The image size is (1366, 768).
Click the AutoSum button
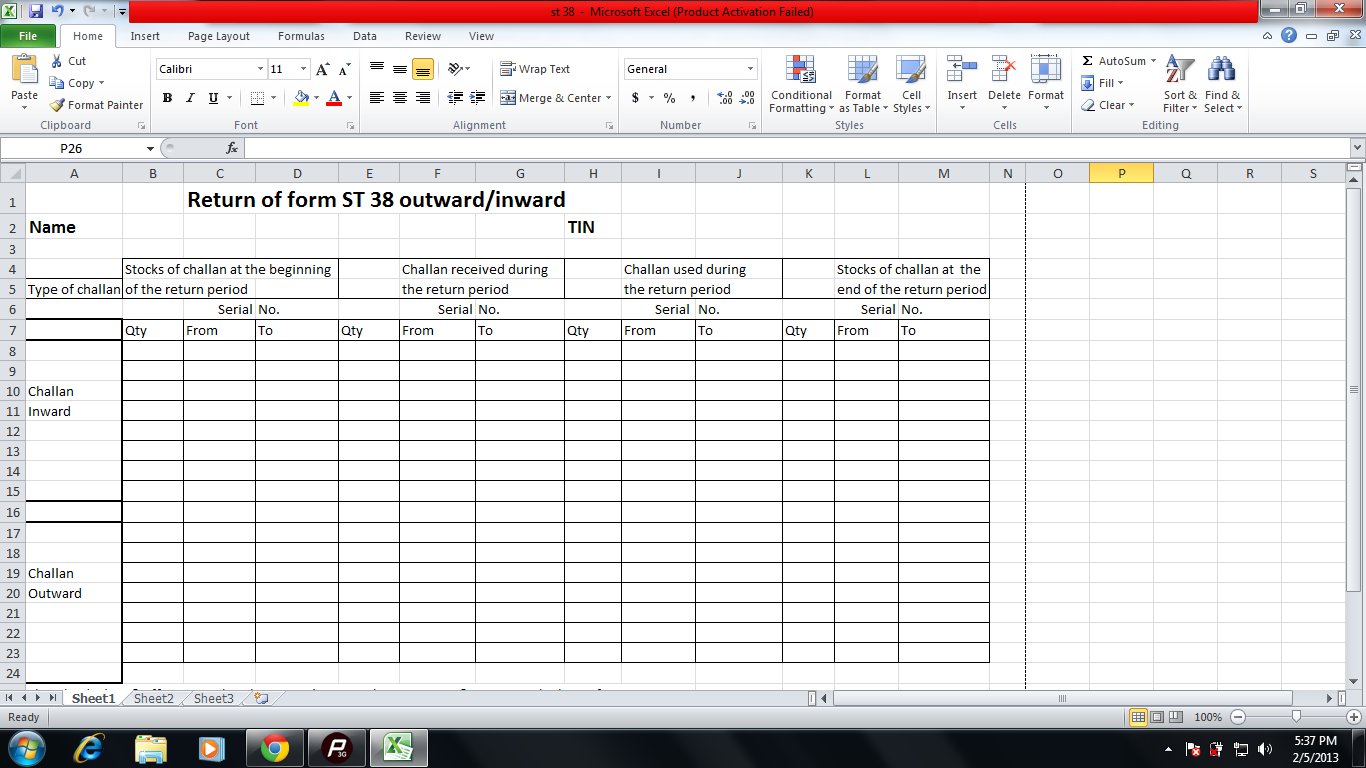click(x=1113, y=61)
